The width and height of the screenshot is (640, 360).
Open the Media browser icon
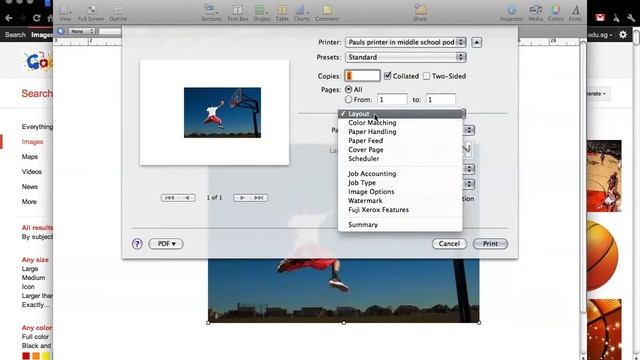click(x=536, y=12)
